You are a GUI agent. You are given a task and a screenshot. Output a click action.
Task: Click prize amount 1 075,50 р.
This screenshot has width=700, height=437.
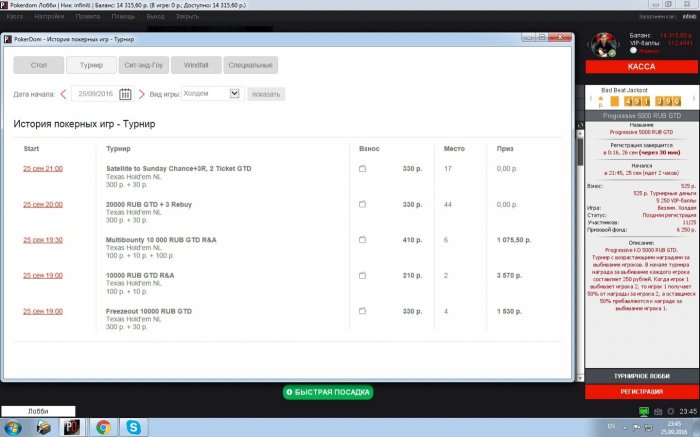coord(514,240)
